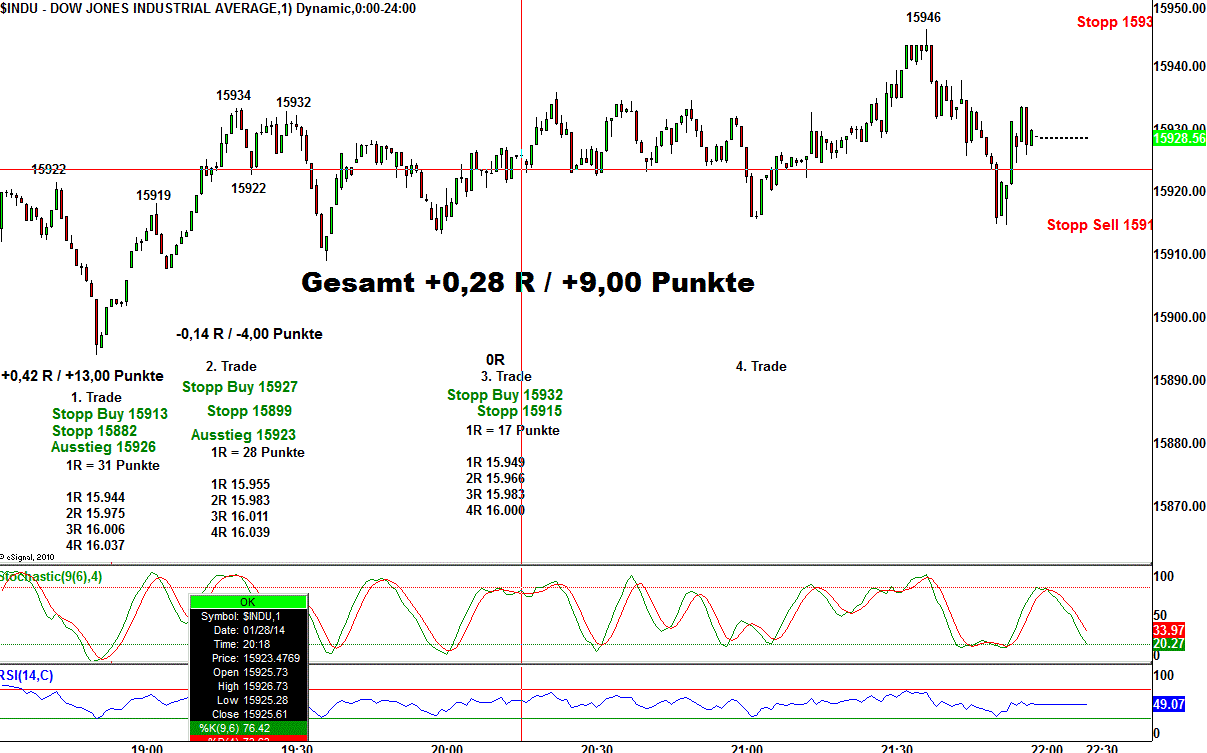This screenshot has height=753, width=1207.
Task: Click the Stochastic(9(6),4) indicator label
Action: (x=56, y=577)
